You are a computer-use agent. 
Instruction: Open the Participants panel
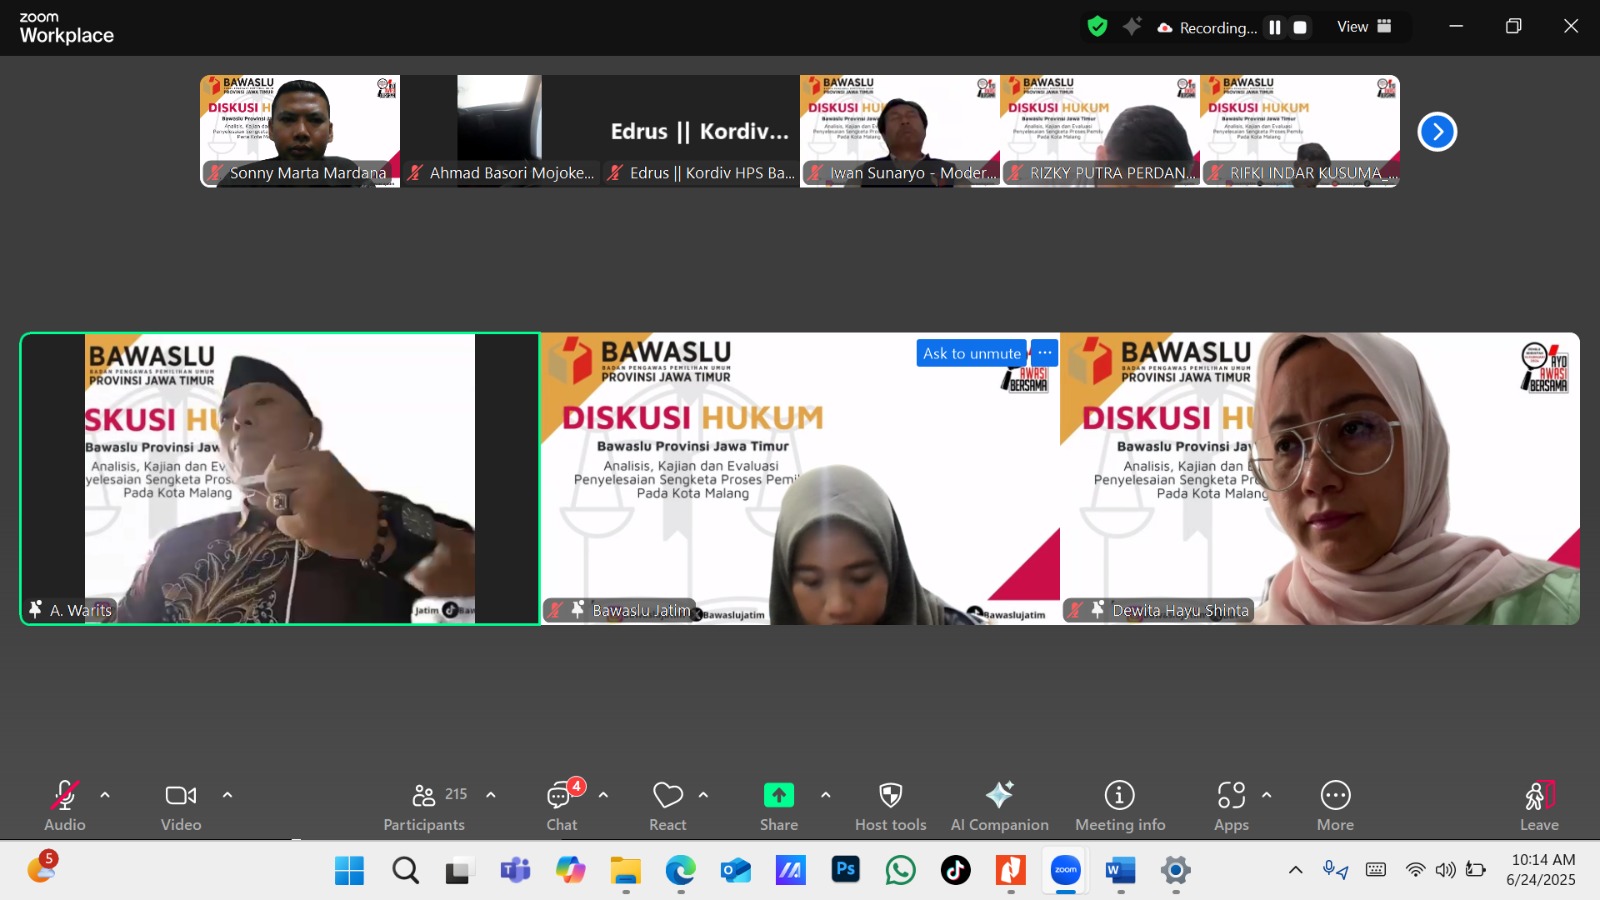pos(425,806)
